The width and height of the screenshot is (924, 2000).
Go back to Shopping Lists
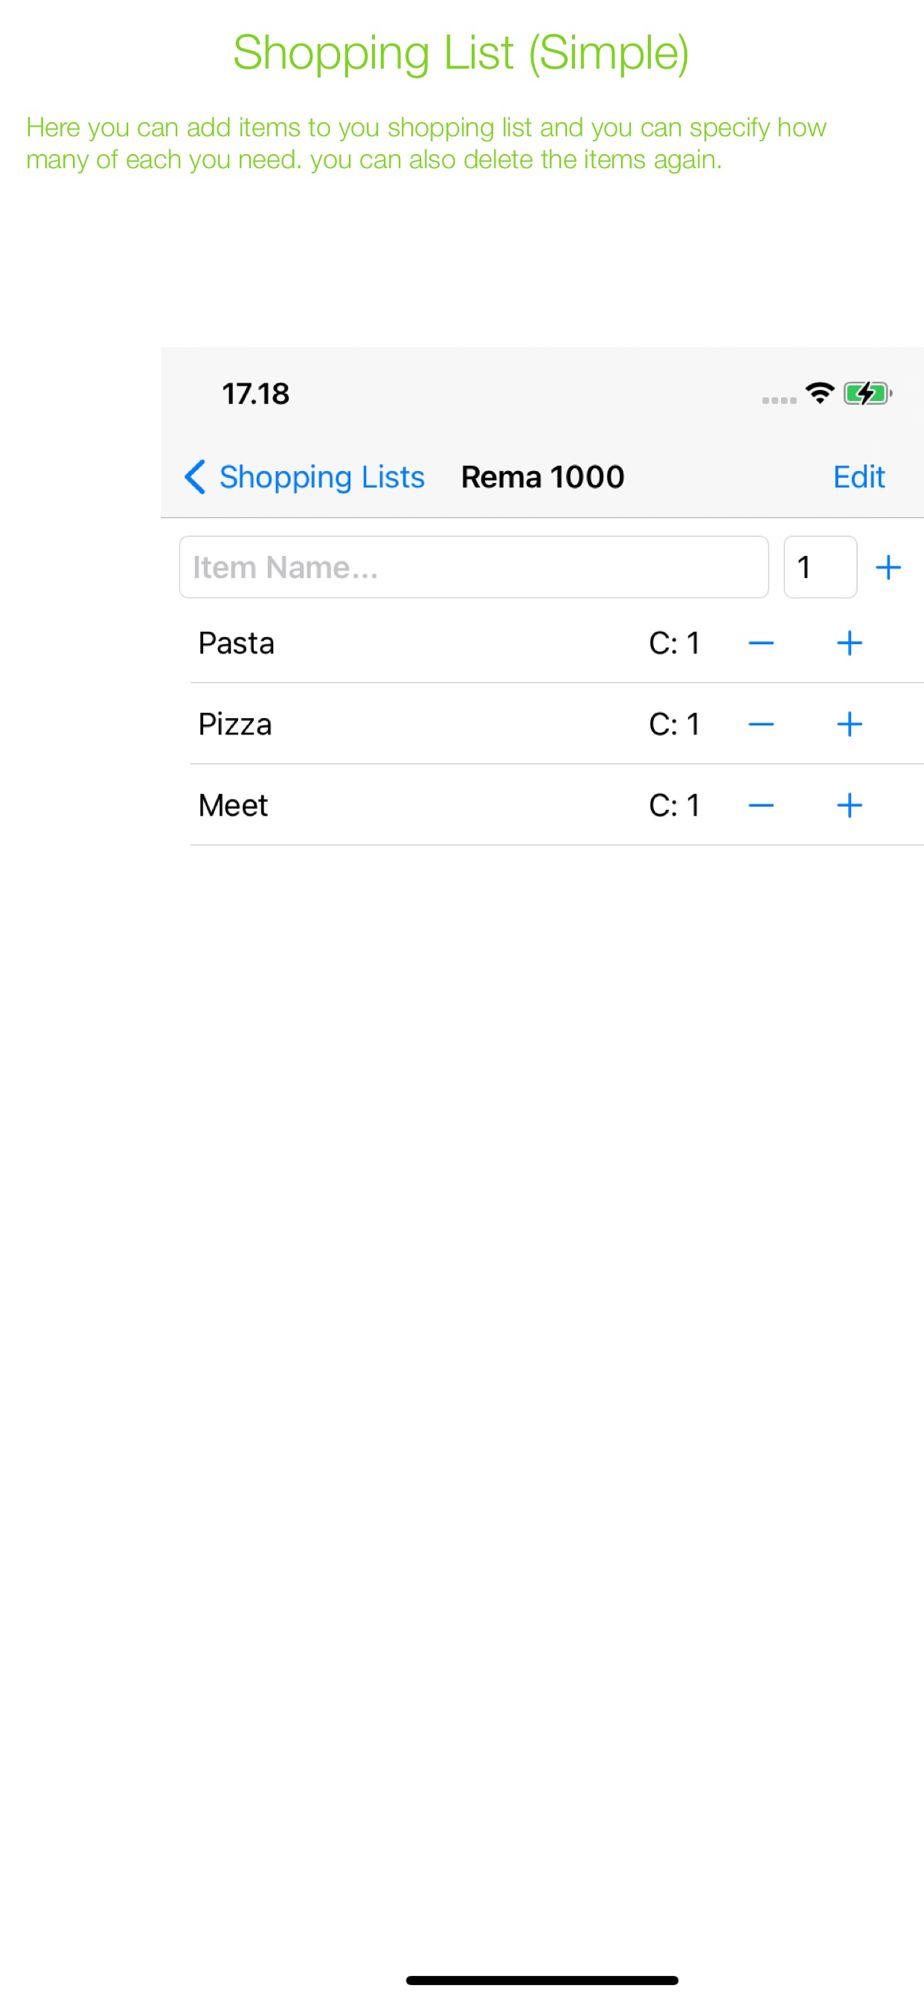click(321, 477)
